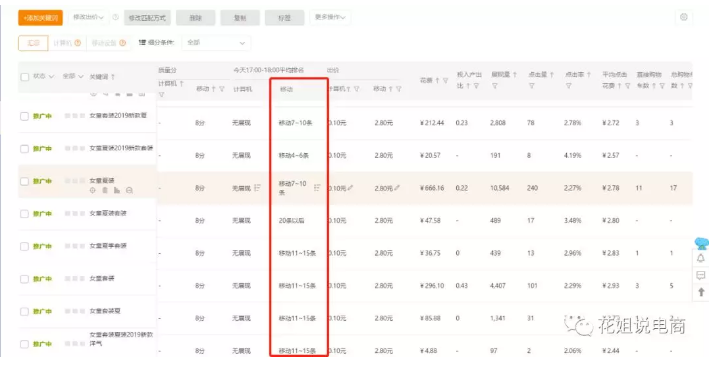Click the help icon on 计算机 tab
The height and width of the screenshot is (376, 728).
click(x=78, y=43)
